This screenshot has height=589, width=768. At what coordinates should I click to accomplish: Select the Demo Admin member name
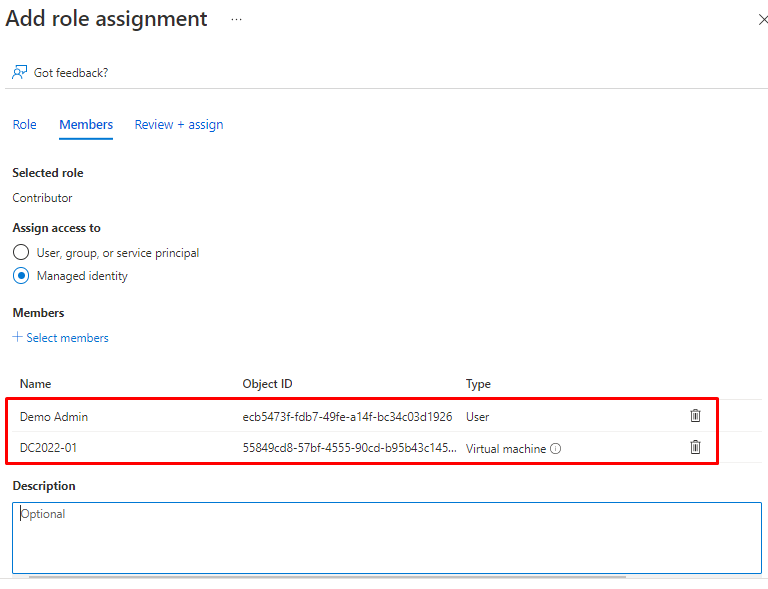pyautogui.click(x=53, y=417)
